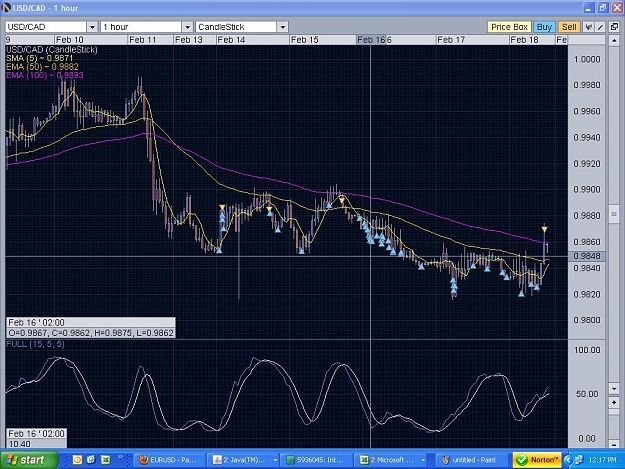Click the zoom minus button
The image size is (625, 469).
(613, 443)
